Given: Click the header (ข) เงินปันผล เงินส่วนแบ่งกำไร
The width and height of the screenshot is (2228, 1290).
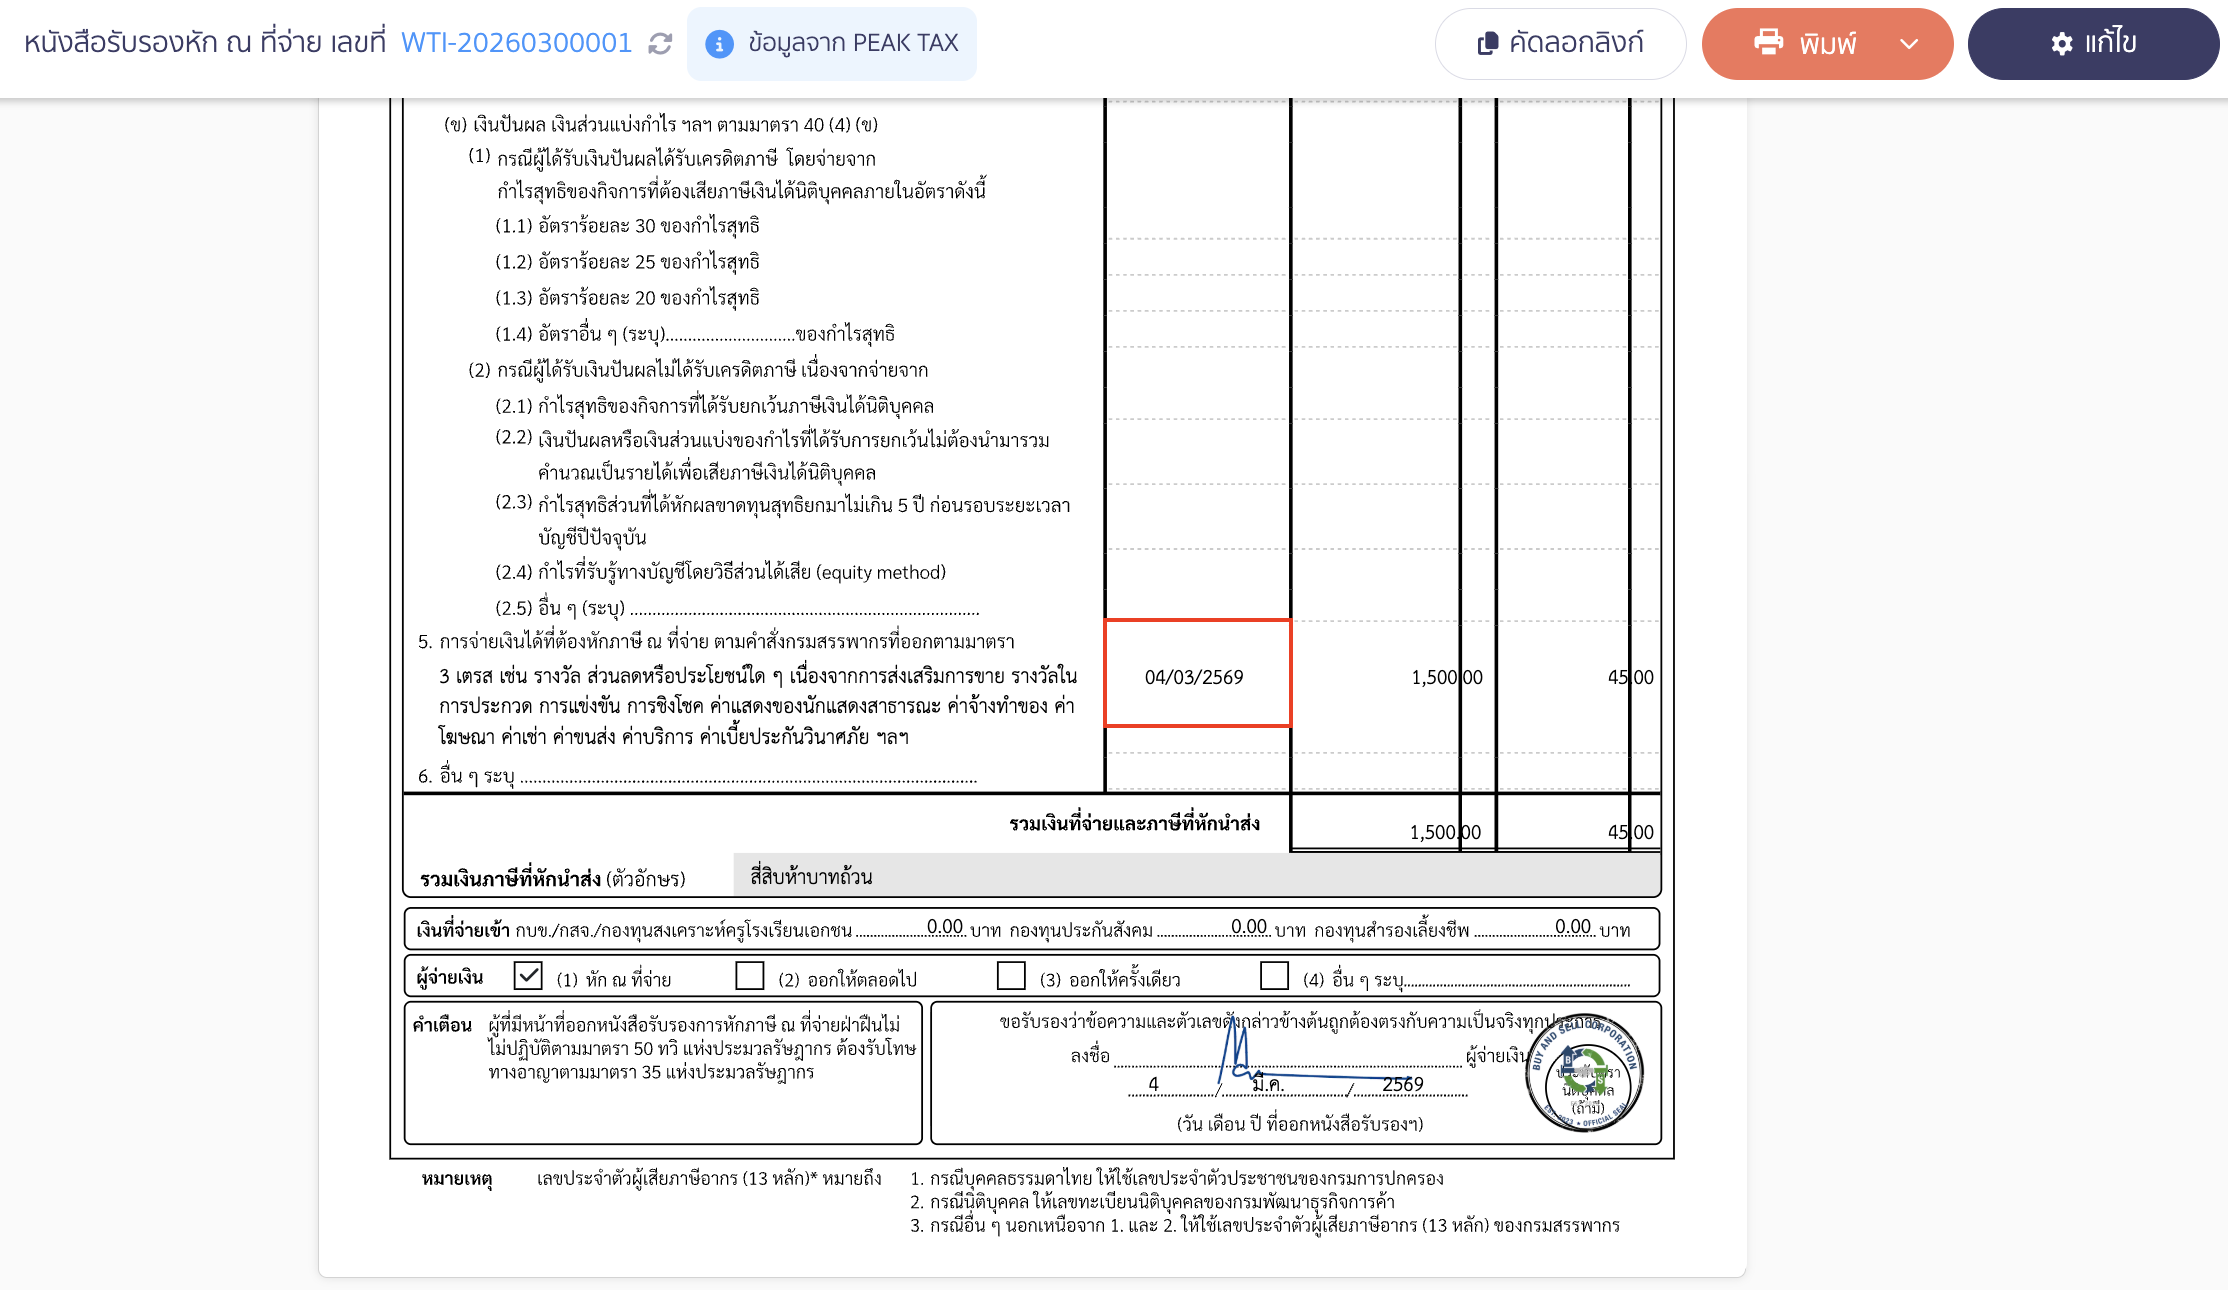Looking at the screenshot, I should coord(661,125).
